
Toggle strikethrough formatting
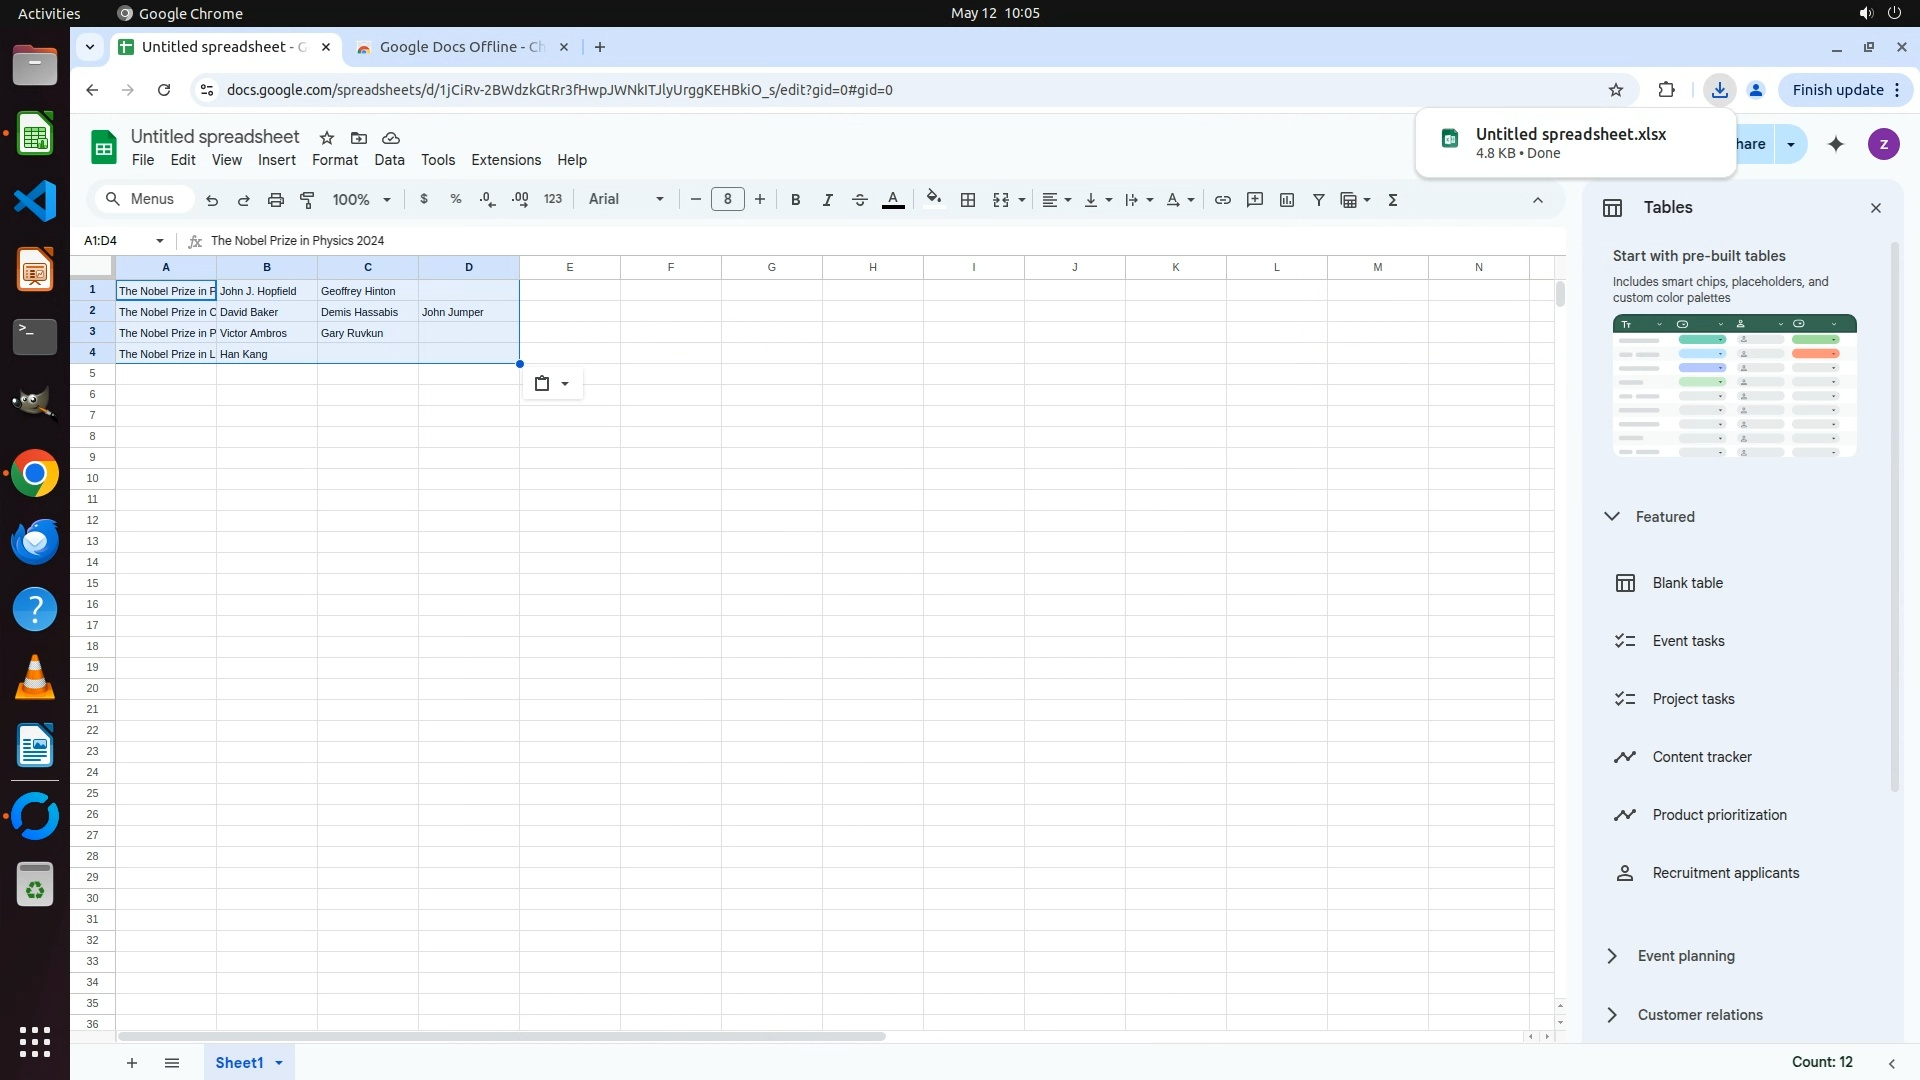pos(859,200)
